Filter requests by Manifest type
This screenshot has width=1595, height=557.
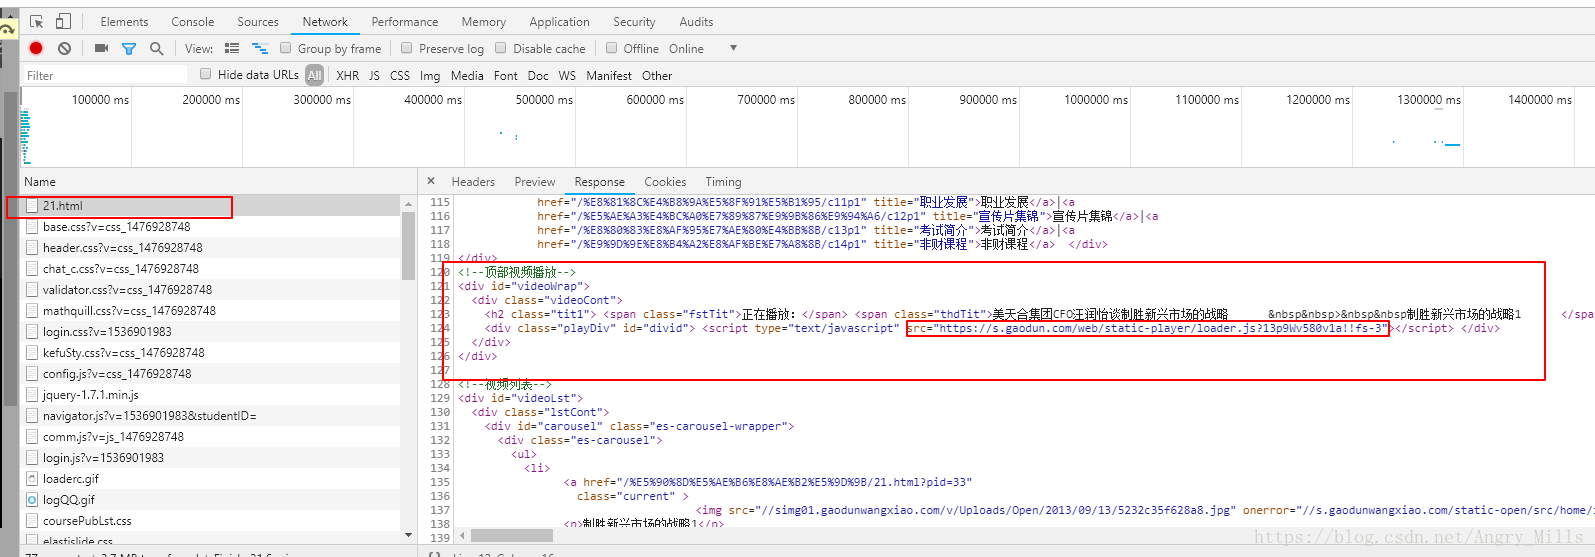click(x=609, y=75)
